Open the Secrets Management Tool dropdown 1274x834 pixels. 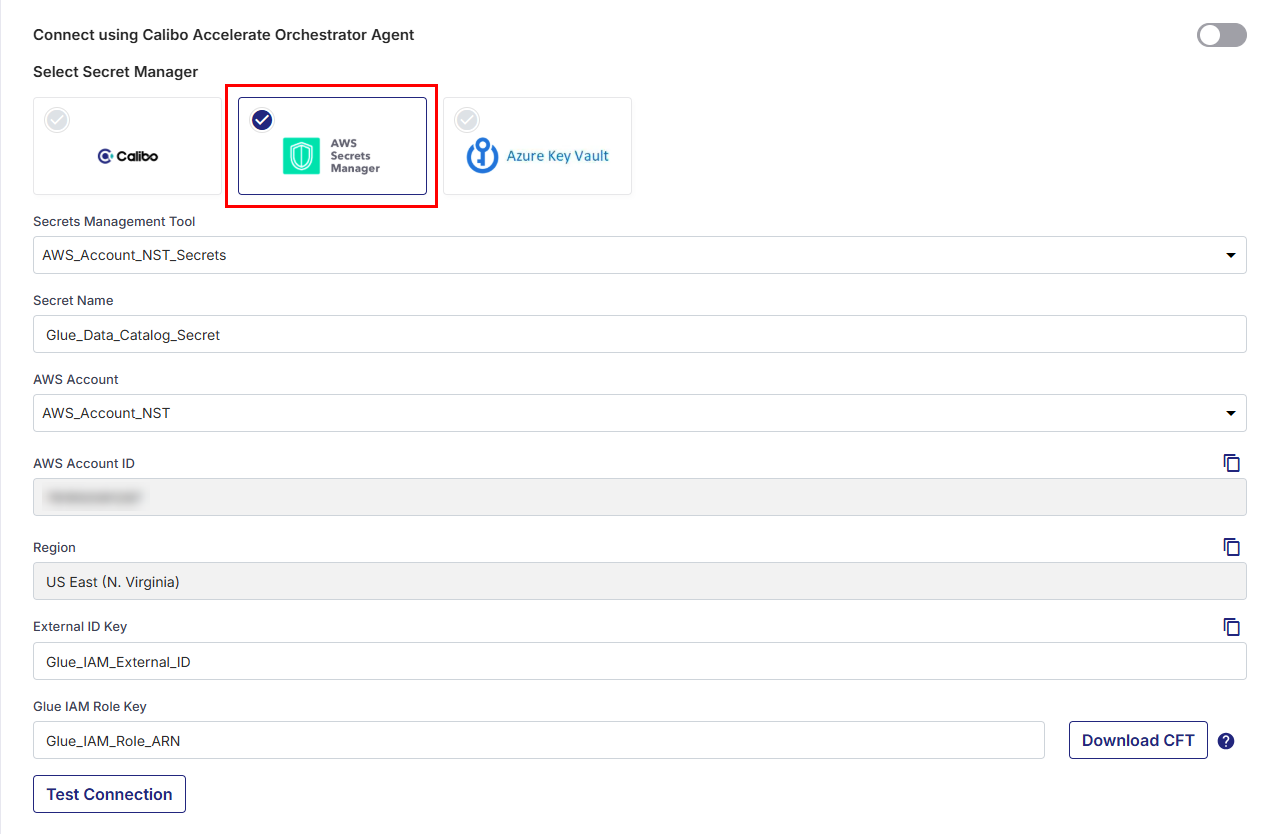640,255
